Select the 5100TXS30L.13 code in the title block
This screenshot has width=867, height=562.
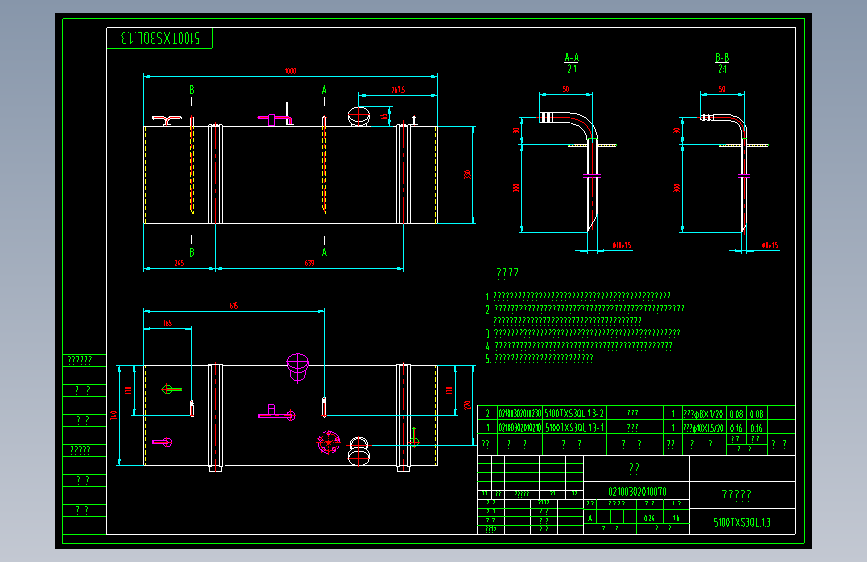(x=742, y=522)
